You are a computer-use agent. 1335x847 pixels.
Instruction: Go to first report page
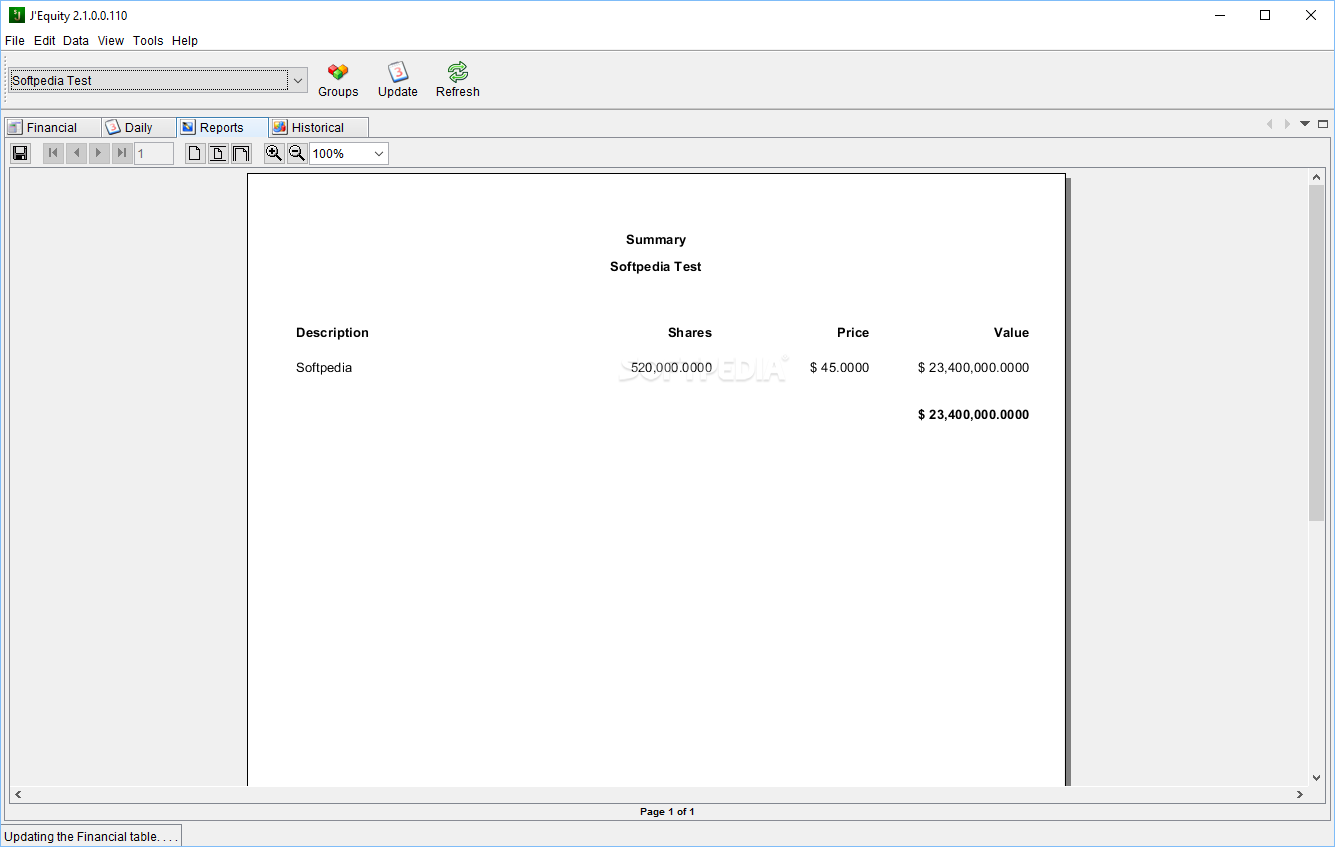pyautogui.click(x=53, y=153)
